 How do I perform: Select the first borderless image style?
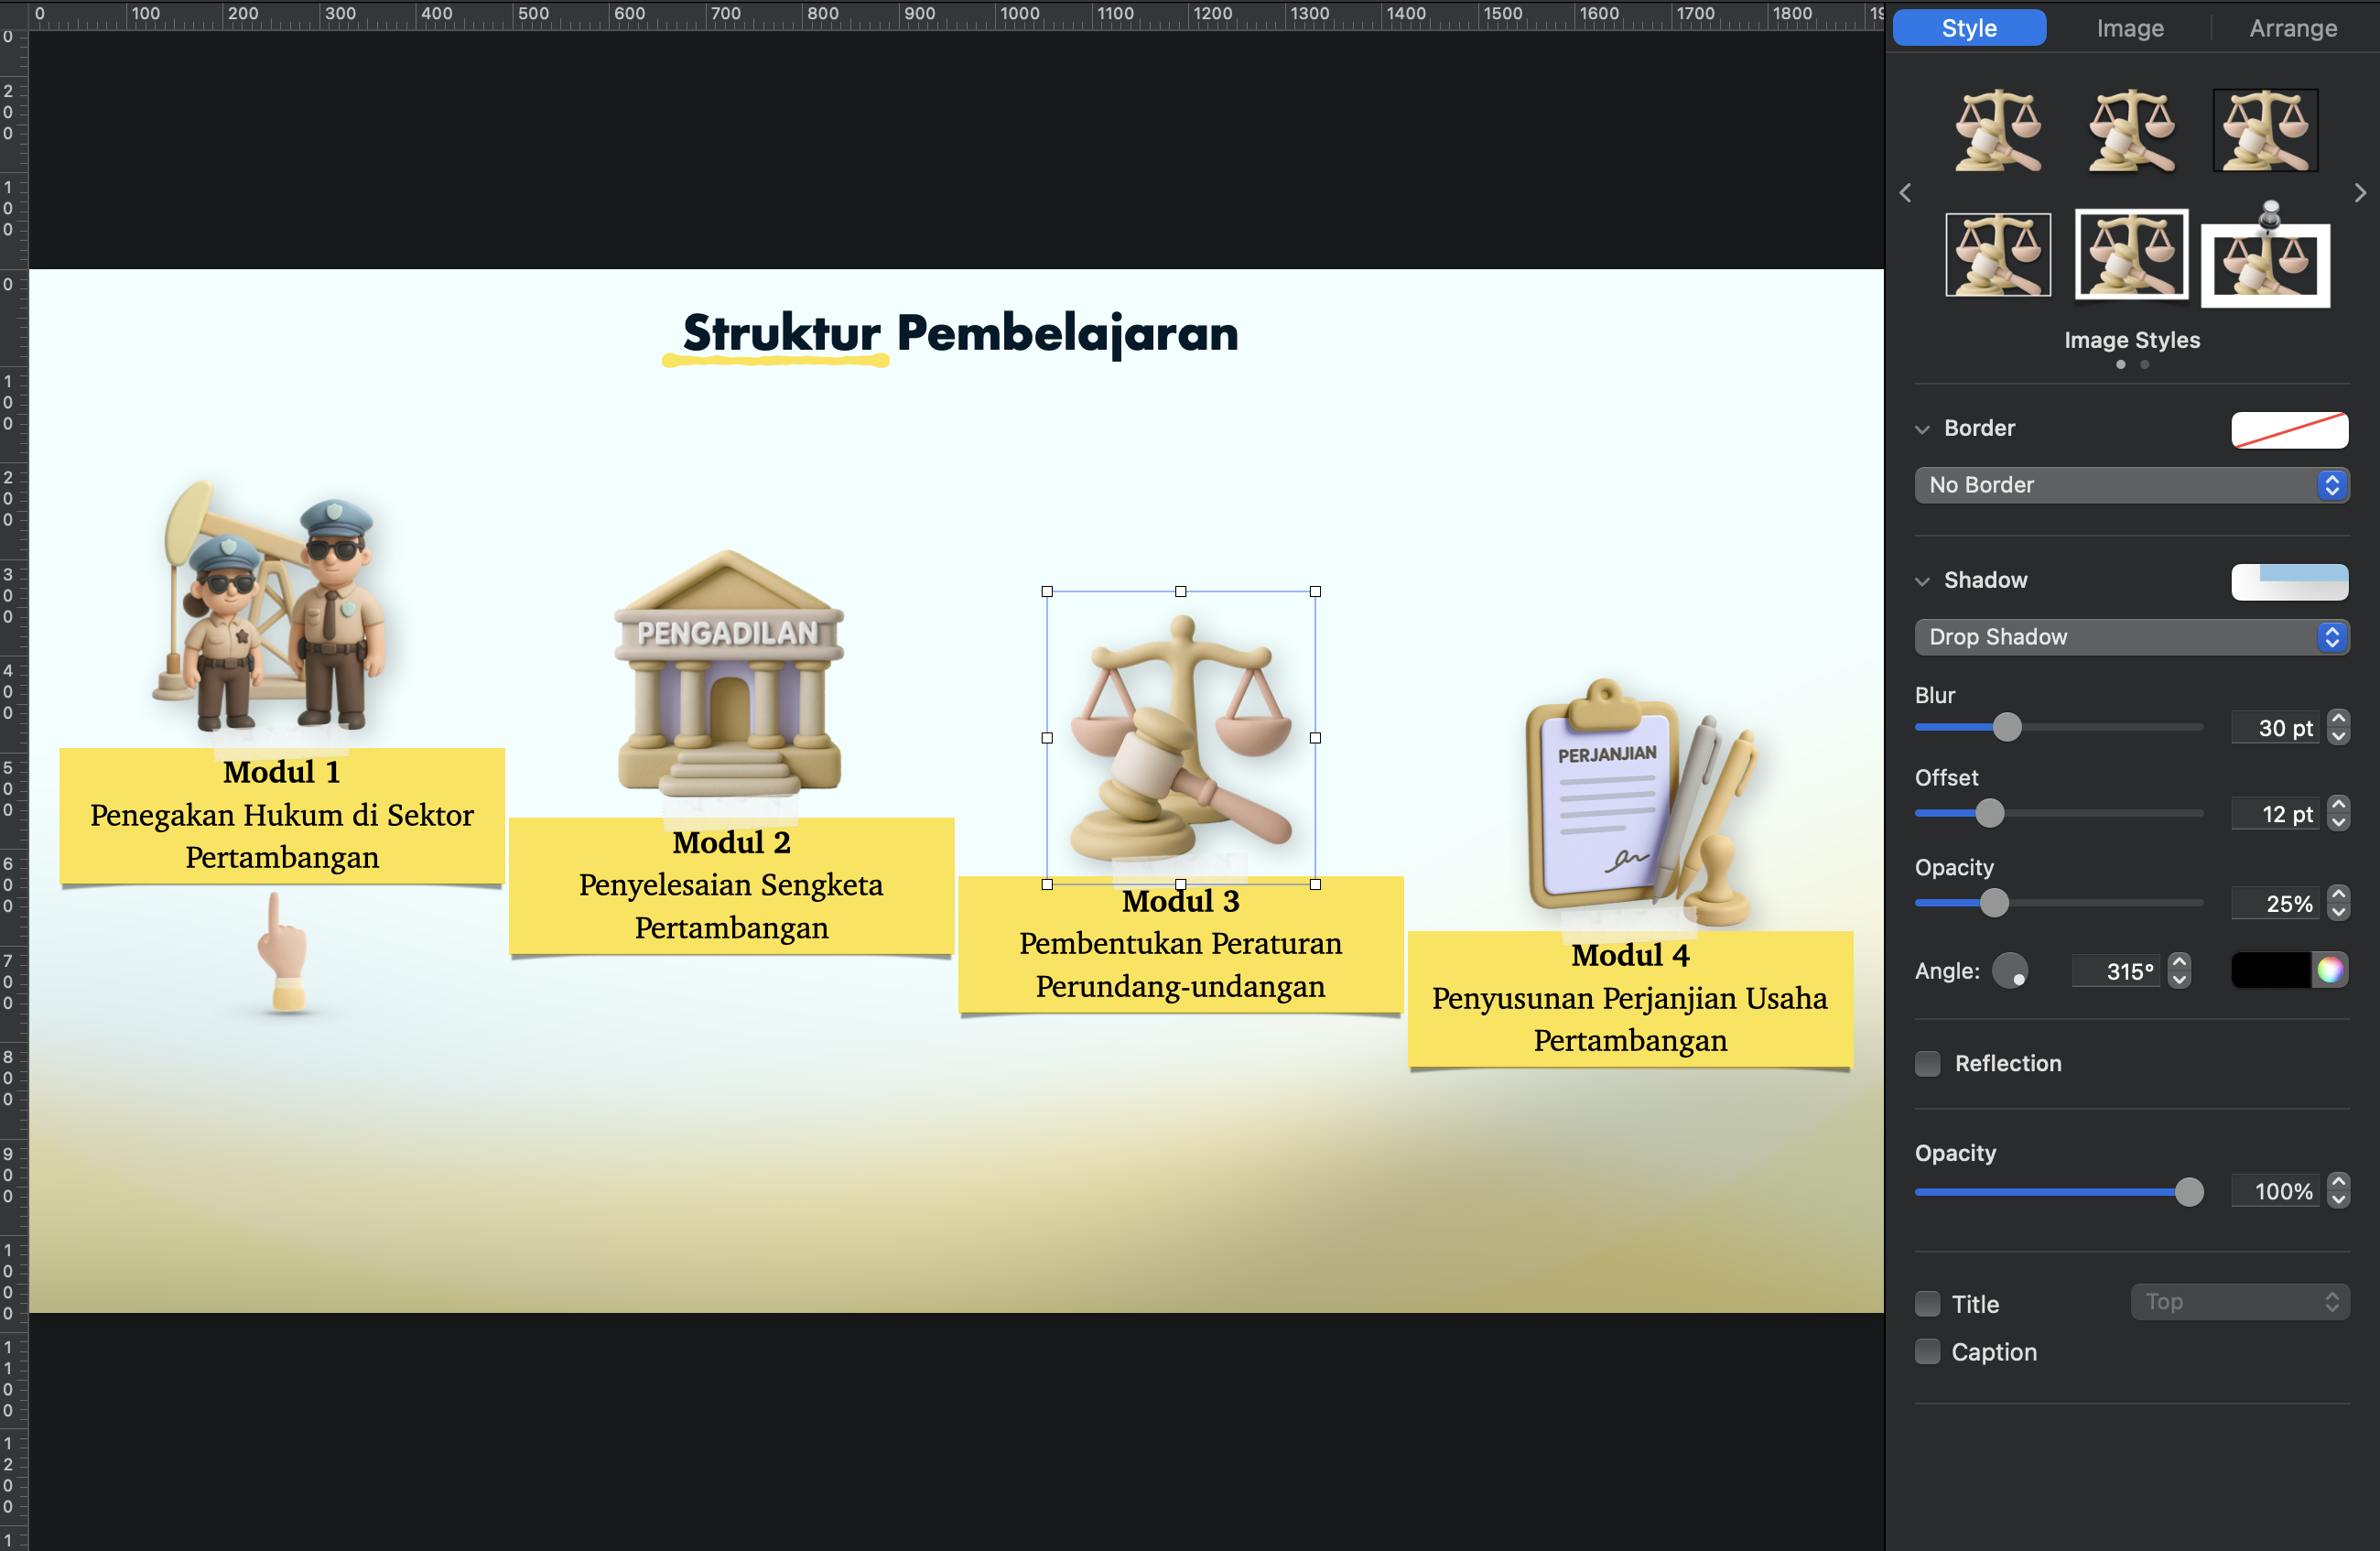pos(1997,130)
